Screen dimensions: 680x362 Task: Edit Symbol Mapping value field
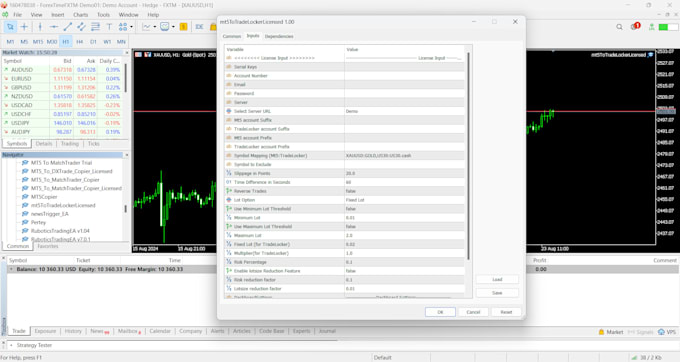click(x=404, y=156)
